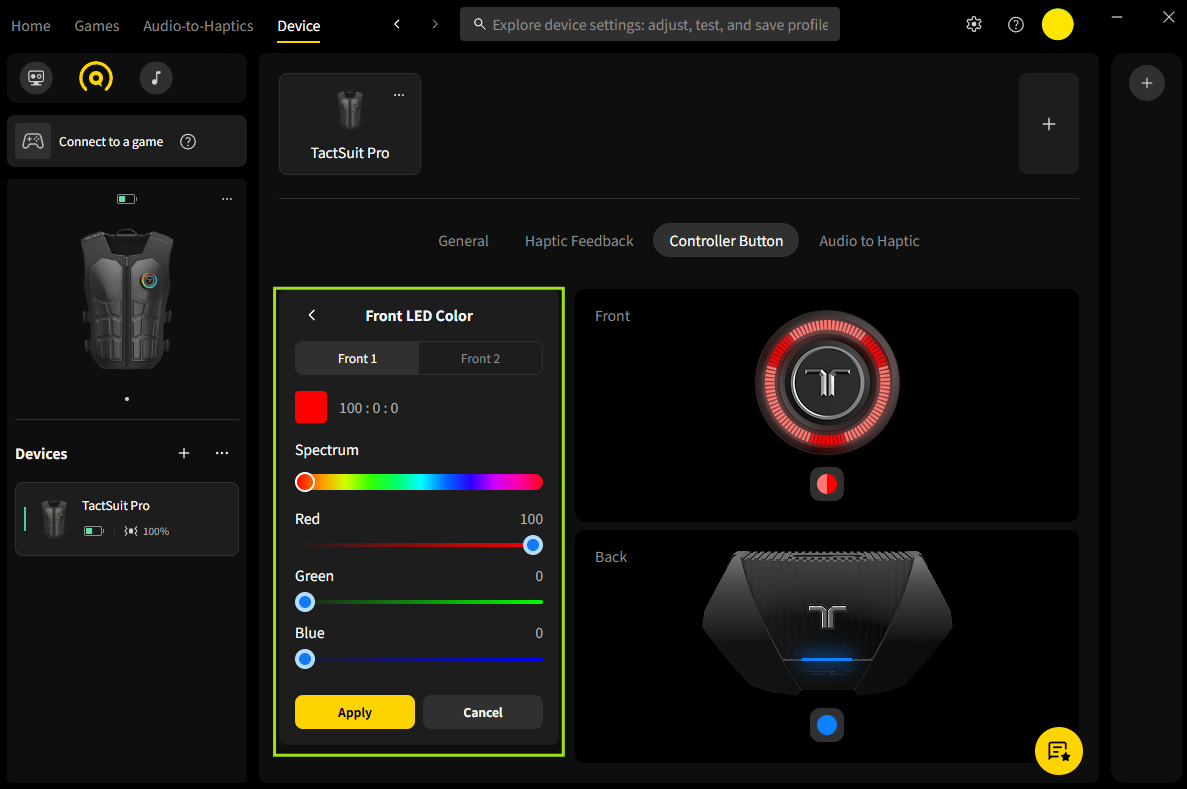Click the page indicator dot below the vest
Screen dimensions: 1187x789
[x=127, y=399]
